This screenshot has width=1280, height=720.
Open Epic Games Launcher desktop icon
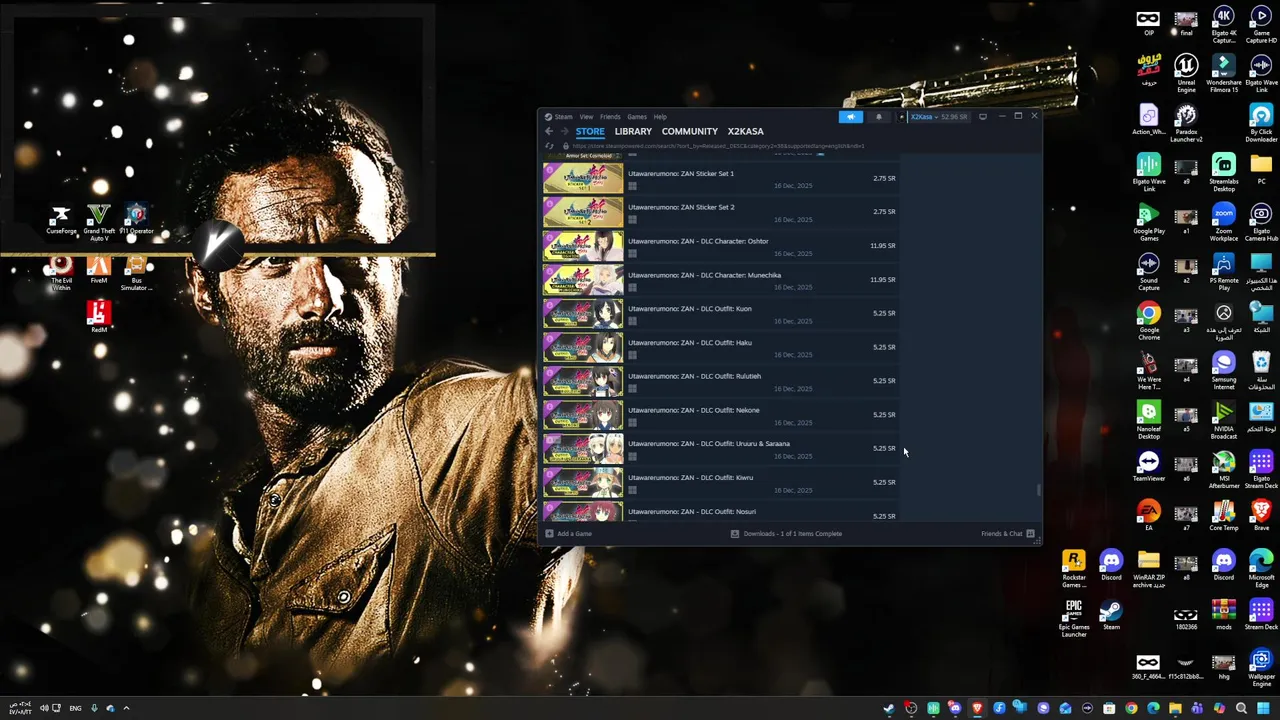point(1074,619)
